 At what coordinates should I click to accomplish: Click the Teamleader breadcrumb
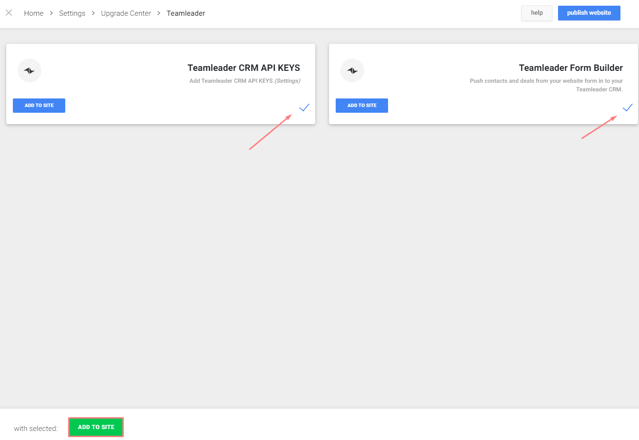pyautogui.click(x=186, y=13)
